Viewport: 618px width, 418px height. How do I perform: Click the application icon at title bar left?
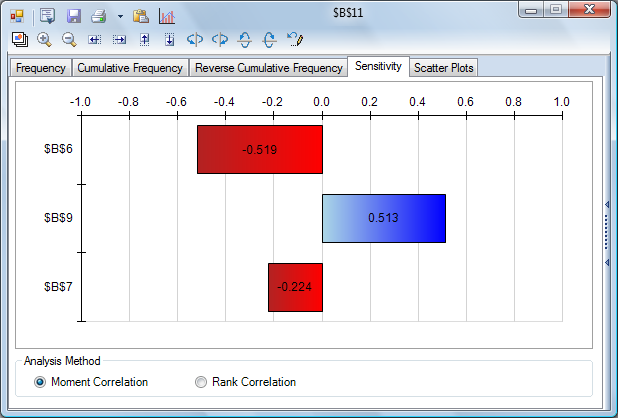click(17, 16)
